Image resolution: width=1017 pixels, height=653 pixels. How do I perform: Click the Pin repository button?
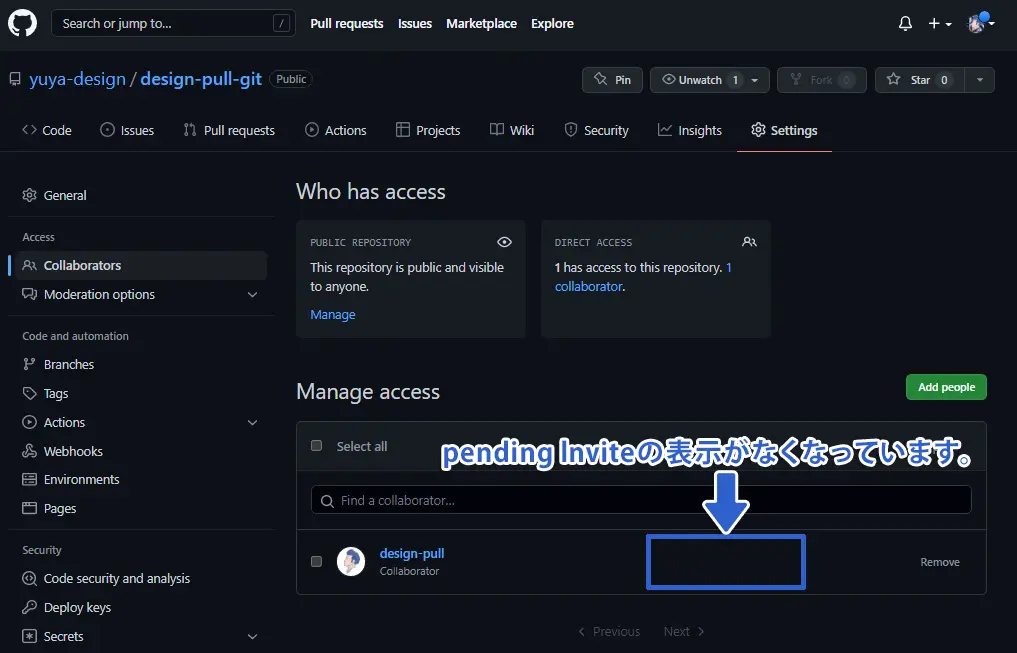pos(612,80)
